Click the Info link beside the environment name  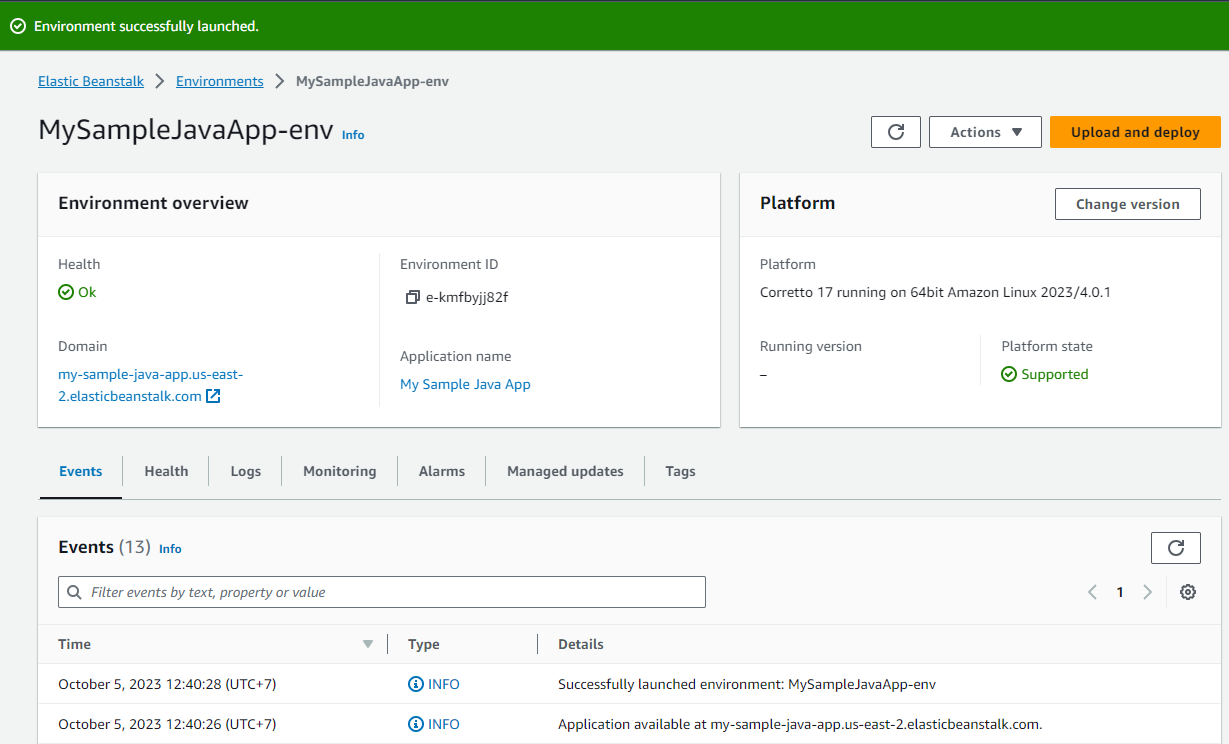pos(353,134)
